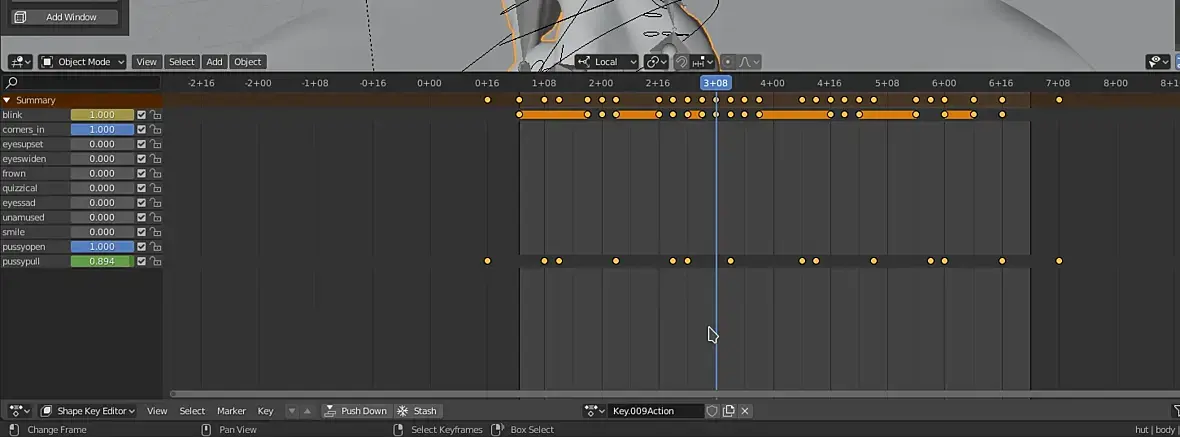Click the eyesupset value field
Image resolution: width=1180 pixels, height=437 pixels.
[102, 144]
